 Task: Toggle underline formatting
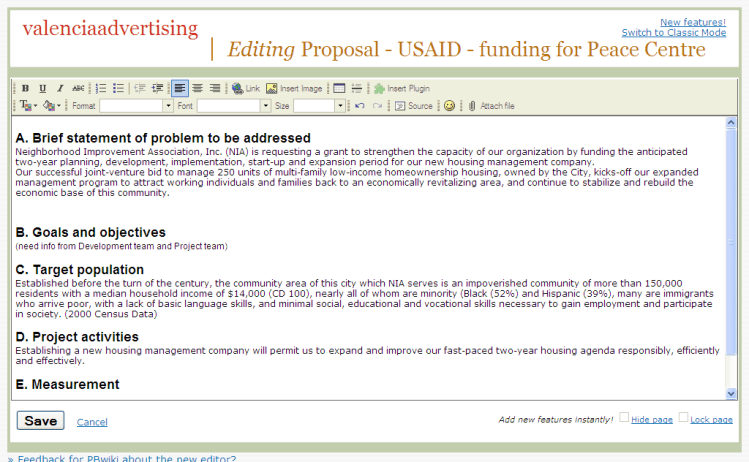coord(43,88)
